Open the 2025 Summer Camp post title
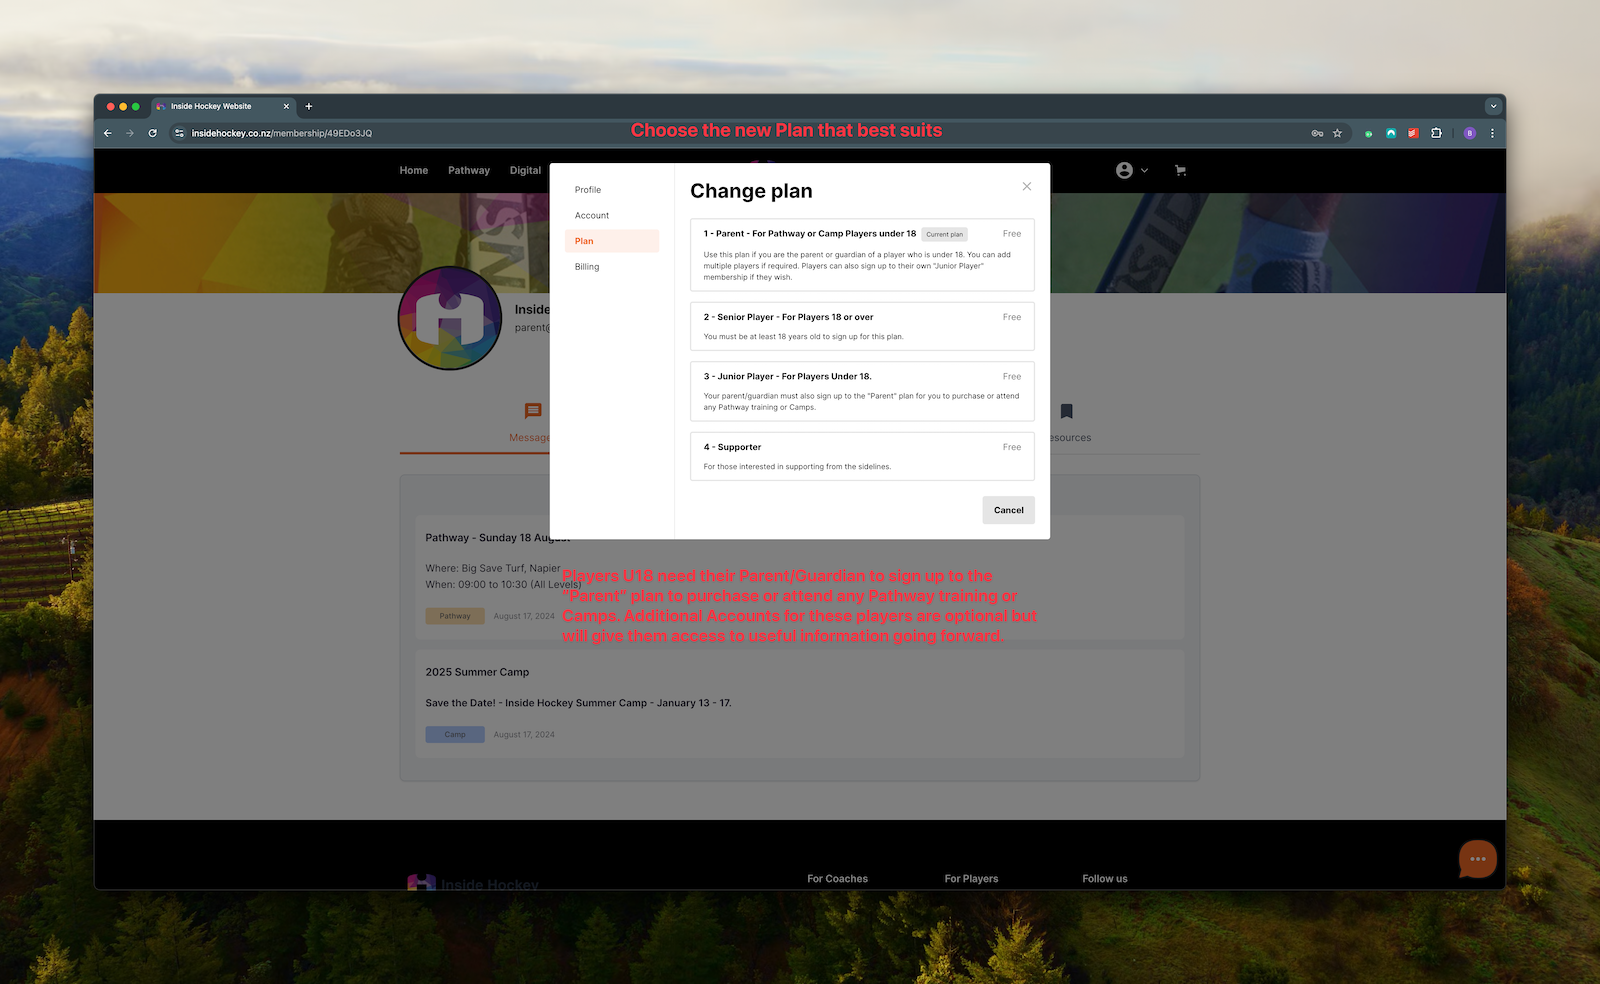The height and width of the screenshot is (984, 1600). (477, 672)
